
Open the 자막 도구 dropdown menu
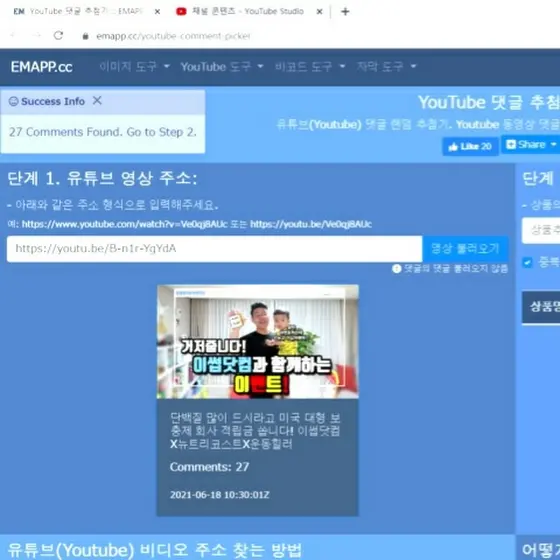pyautogui.click(x=386, y=66)
